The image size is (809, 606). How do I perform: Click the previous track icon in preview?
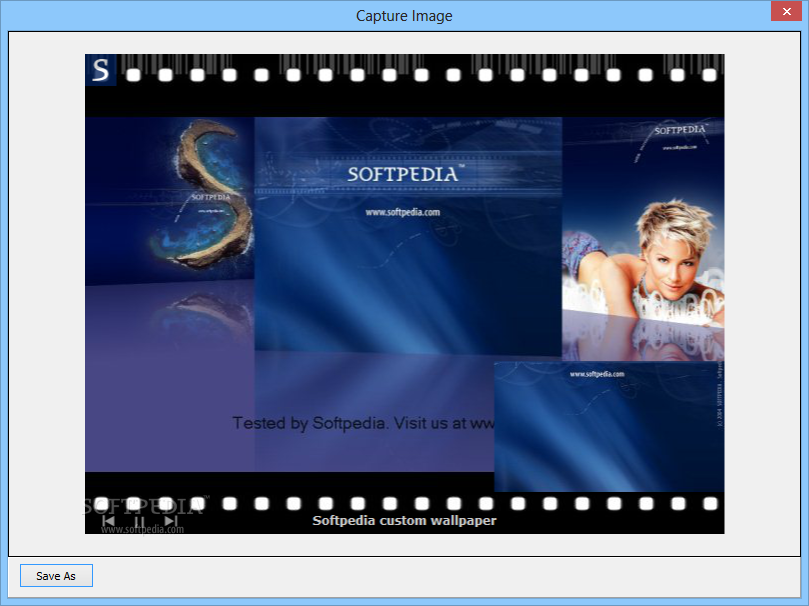108,521
